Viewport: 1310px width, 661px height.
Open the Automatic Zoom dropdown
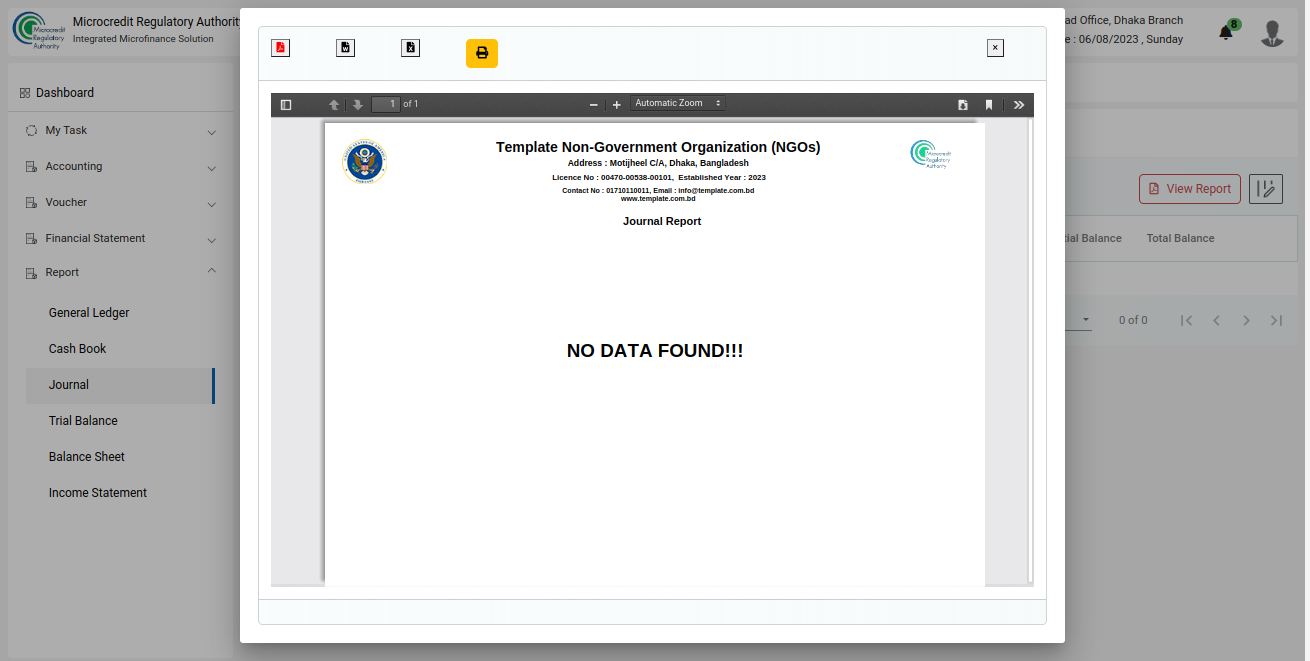click(677, 104)
